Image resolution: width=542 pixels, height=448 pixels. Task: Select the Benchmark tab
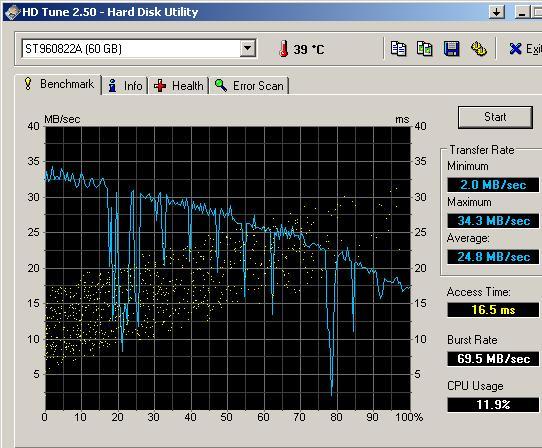58,84
